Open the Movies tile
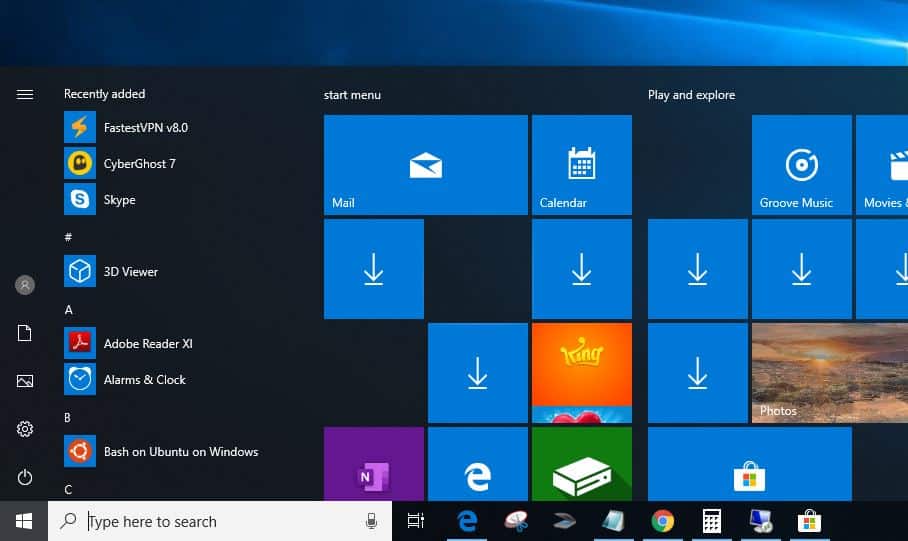The width and height of the screenshot is (908, 541). 882,165
